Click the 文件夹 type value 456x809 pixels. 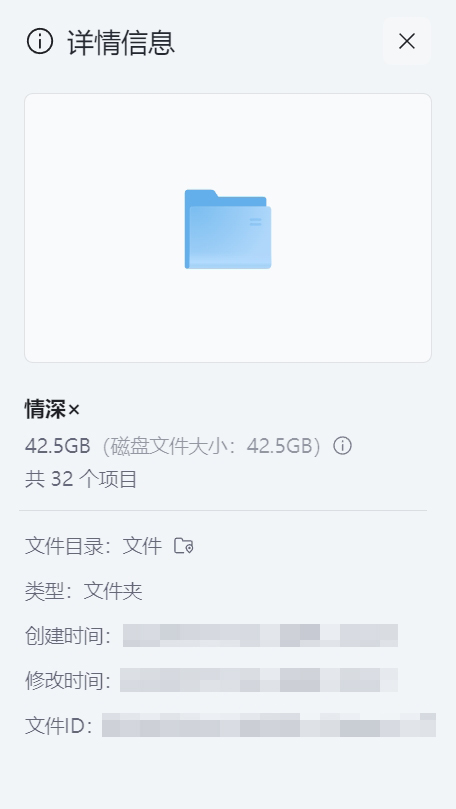[x=113, y=591]
